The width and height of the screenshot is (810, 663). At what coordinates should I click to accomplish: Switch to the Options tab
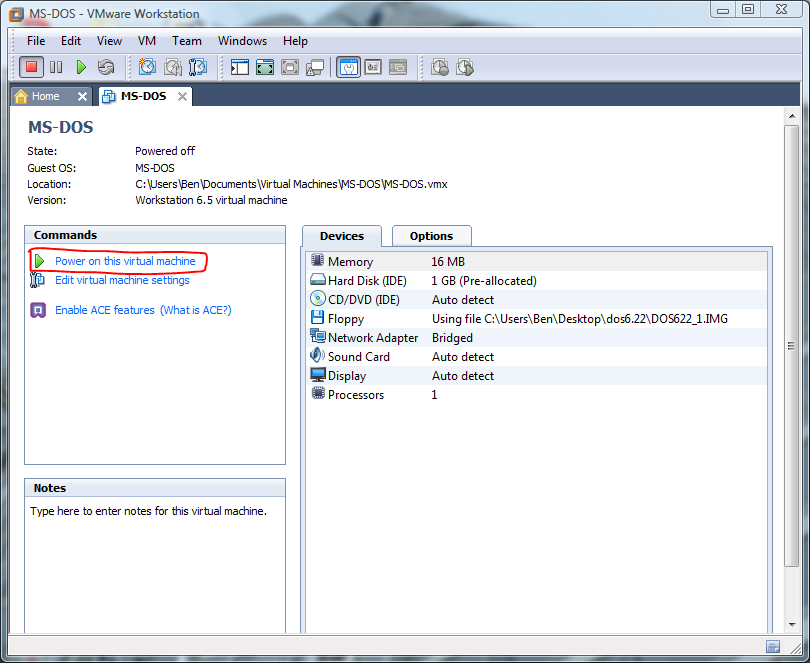pyautogui.click(x=431, y=236)
